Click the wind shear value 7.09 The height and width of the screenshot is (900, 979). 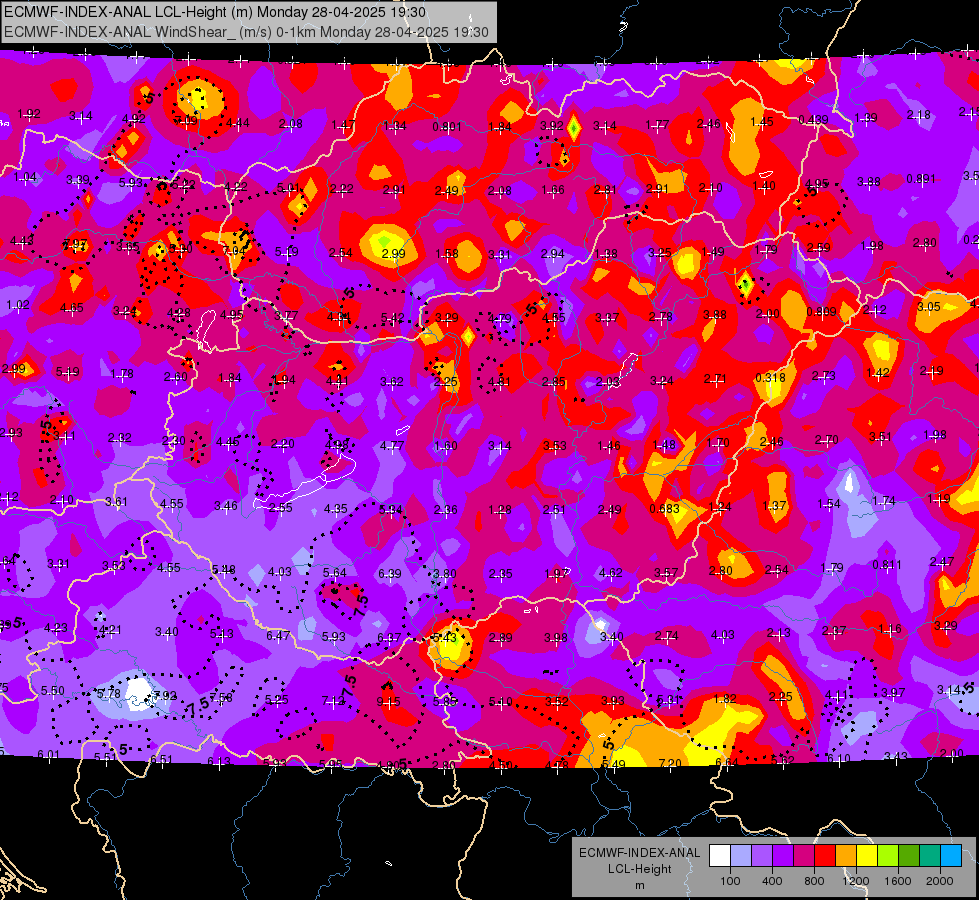186,121
